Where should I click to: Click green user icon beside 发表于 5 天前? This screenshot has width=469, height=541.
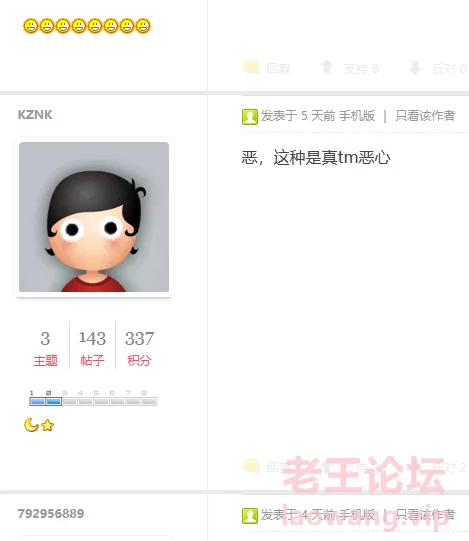(250, 117)
